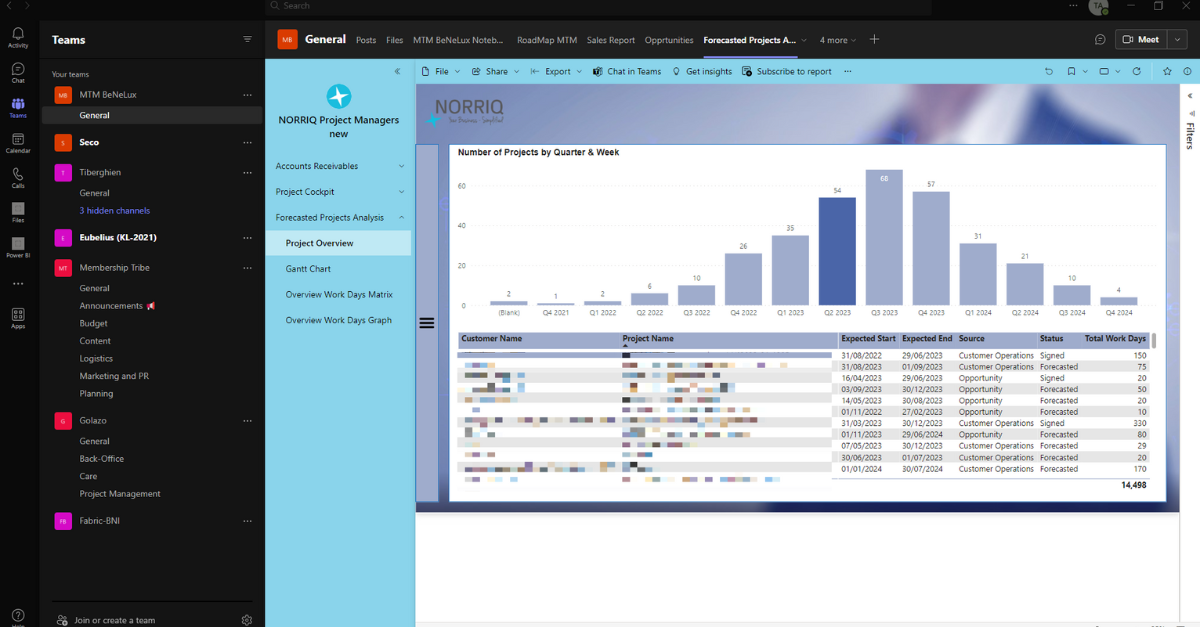This screenshot has width=1200, height=627.
Task: Open the tab conversation icon
Action: pos(1100,40)
